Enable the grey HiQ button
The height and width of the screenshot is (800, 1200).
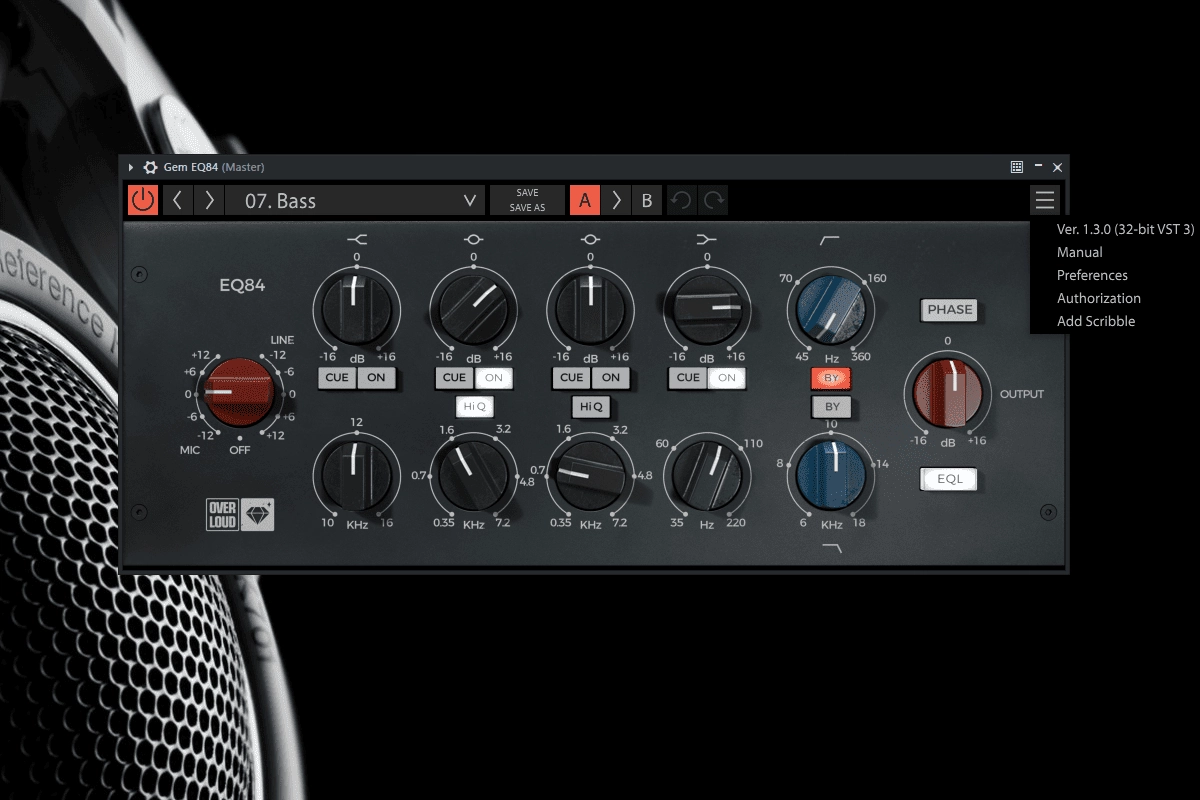591,406
